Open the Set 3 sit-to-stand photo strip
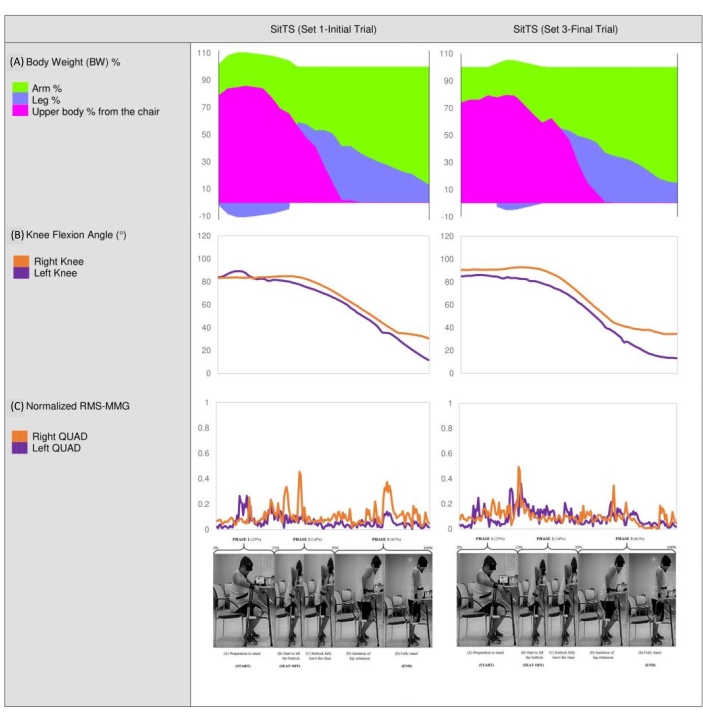 coord(566,599)
